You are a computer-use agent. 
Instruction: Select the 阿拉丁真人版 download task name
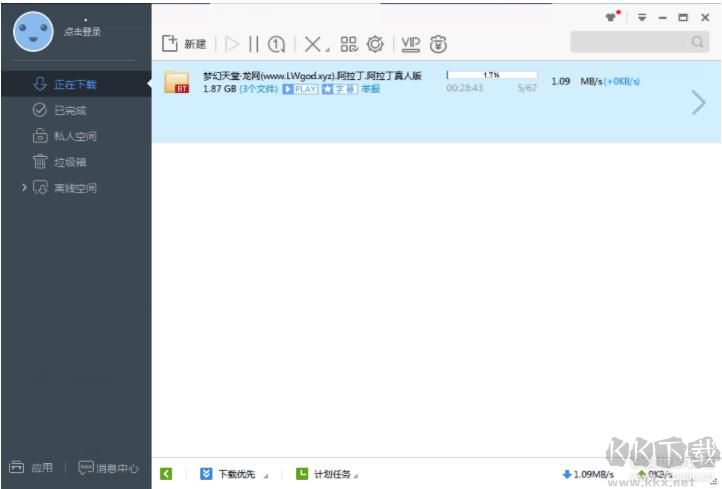312,76
